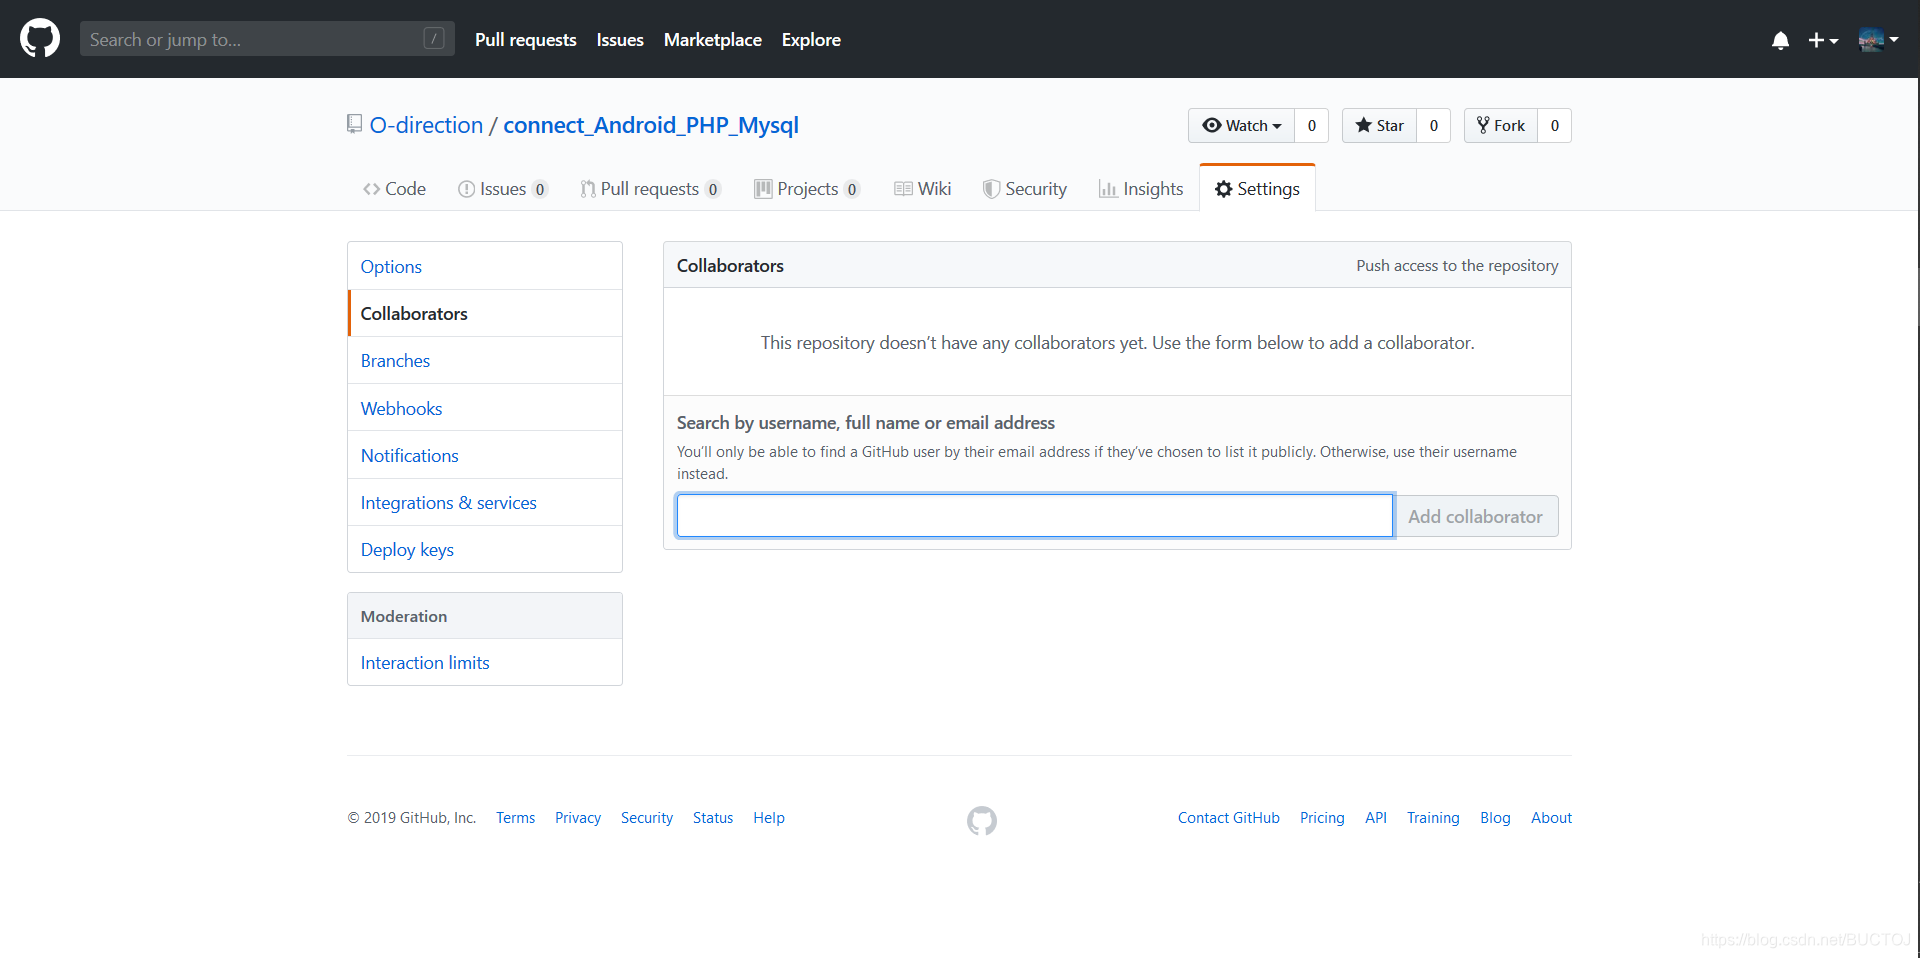
Task: Expand the Watch dropdown button
Action: coord(1241,125)
